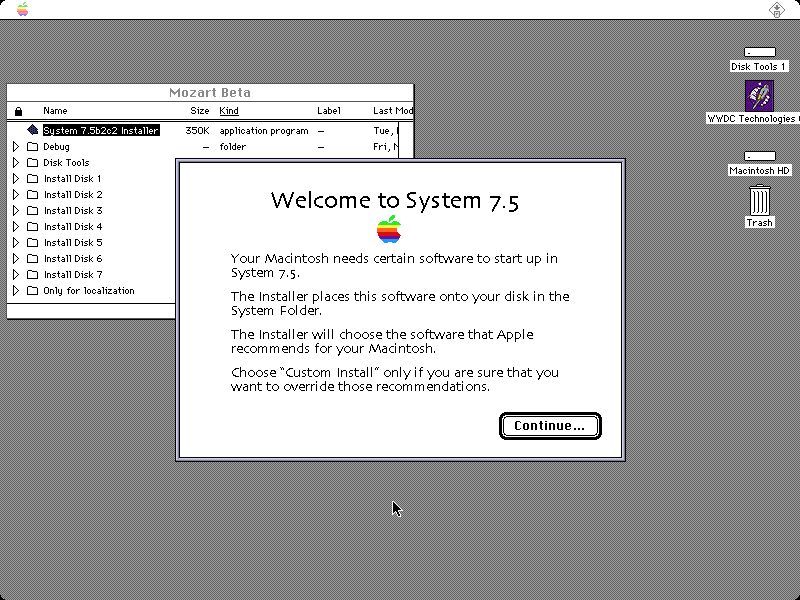Click the 350K size value
The width and height of the screenshot is (800, 600).
197,131
